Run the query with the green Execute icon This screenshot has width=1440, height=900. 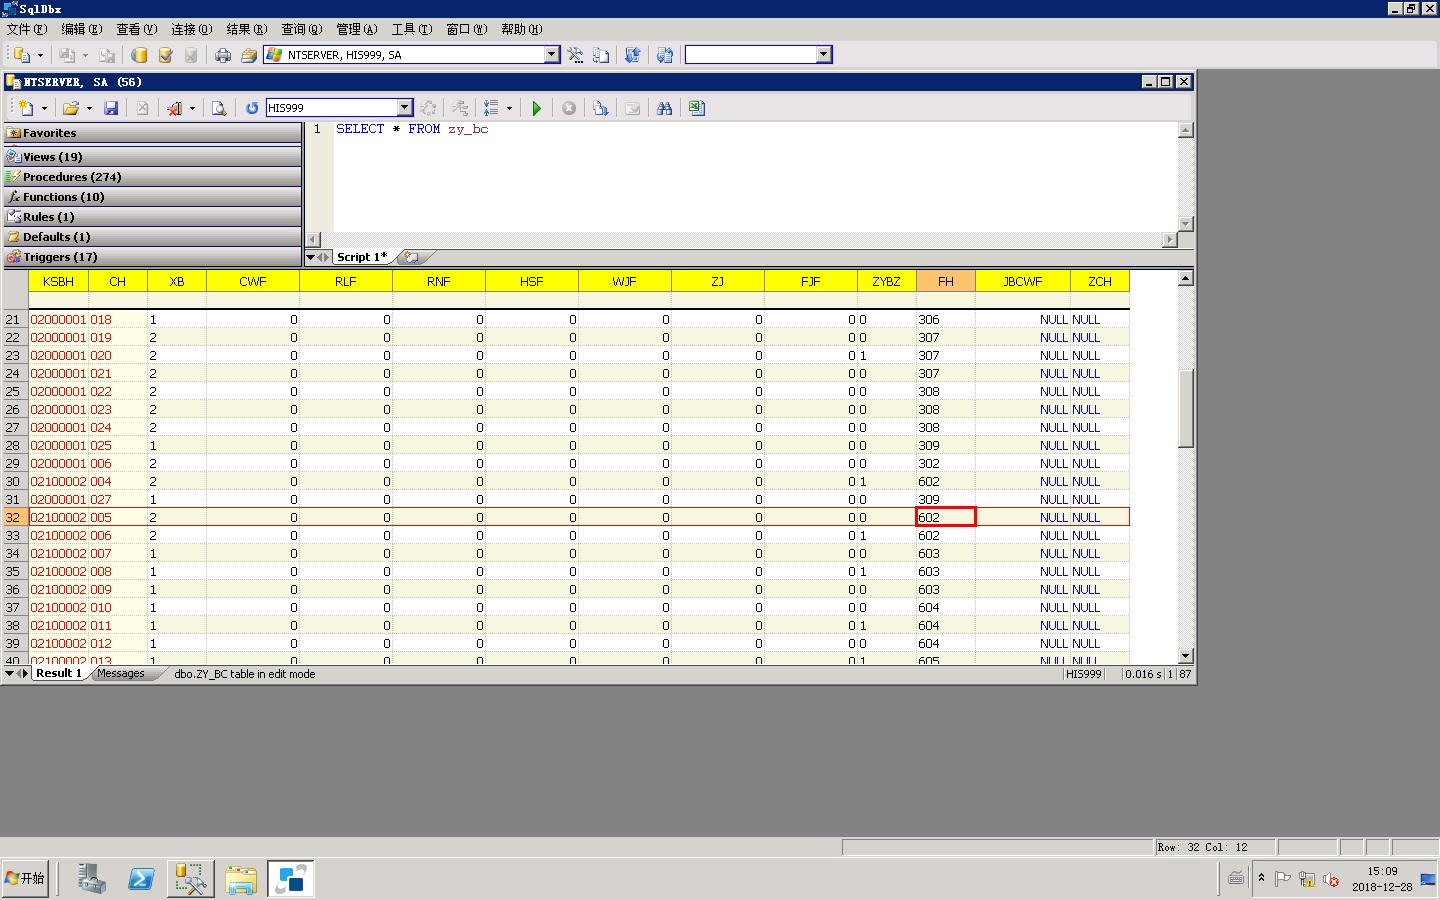pos(537,108)
